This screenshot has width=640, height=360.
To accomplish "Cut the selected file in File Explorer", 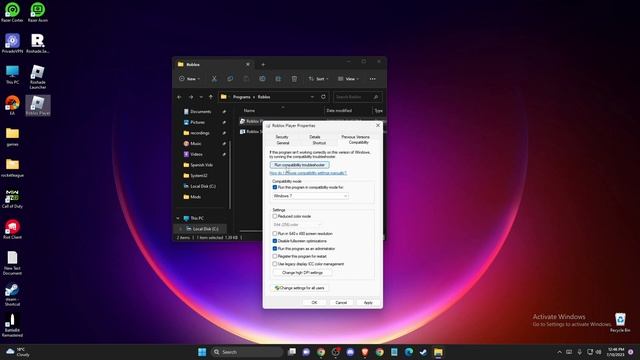I will click(x=214, y=79).
